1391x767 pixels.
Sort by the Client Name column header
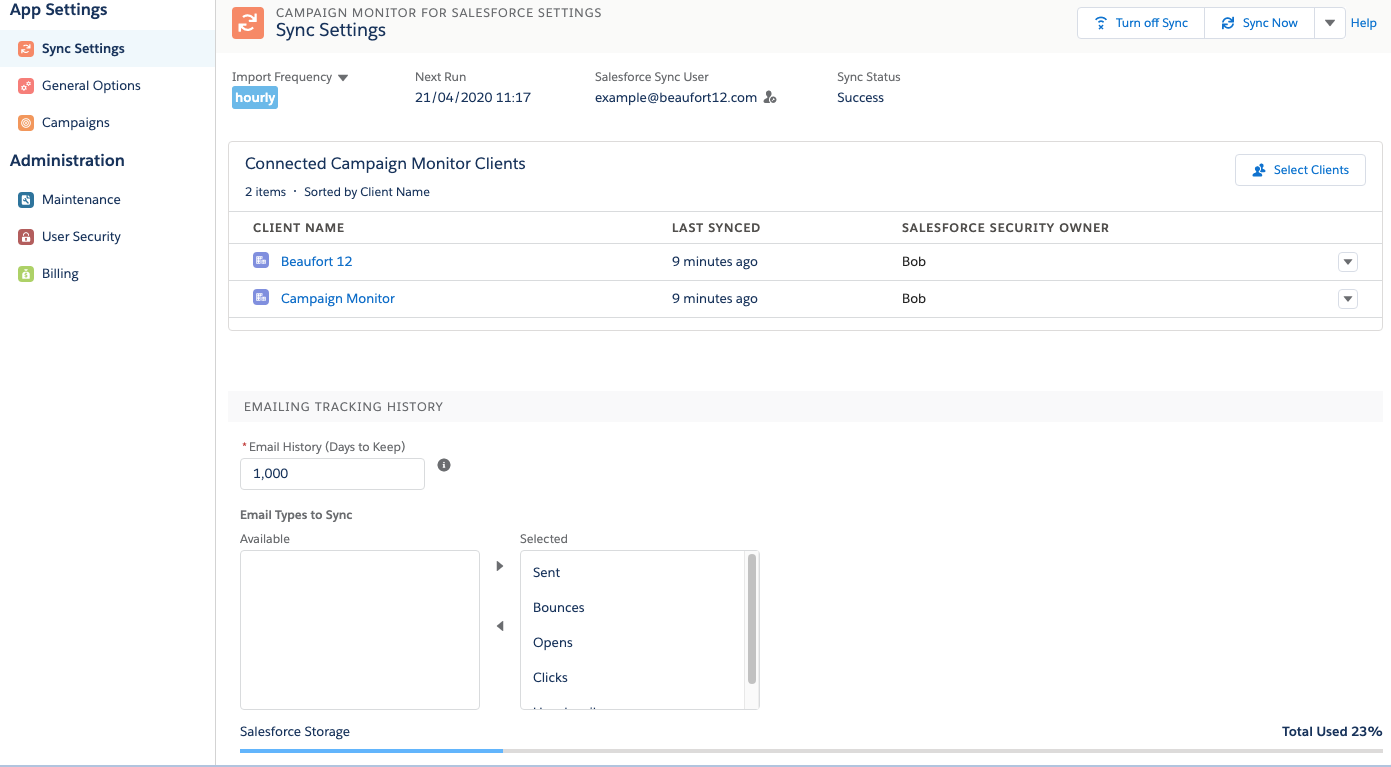tap(299, 228)
